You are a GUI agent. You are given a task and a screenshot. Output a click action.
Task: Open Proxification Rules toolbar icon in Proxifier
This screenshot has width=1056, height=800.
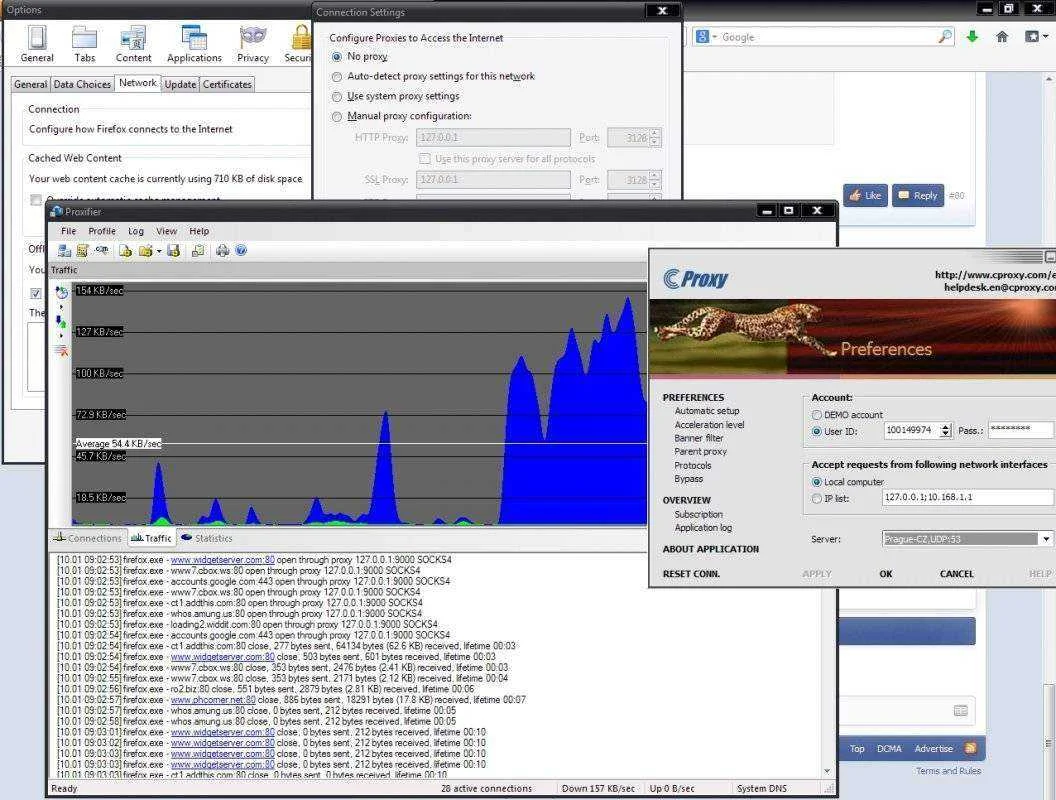tap(82, 251)
